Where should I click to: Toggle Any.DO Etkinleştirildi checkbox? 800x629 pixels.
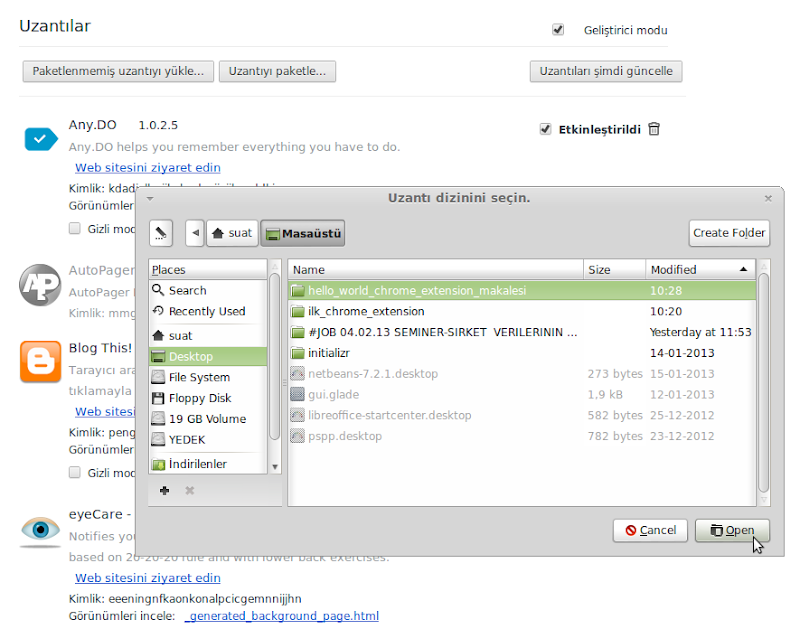click(545, 129)
